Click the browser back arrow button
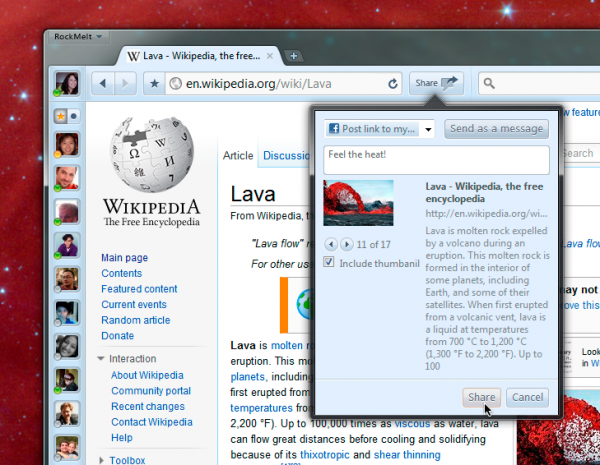 coord(103,83)
